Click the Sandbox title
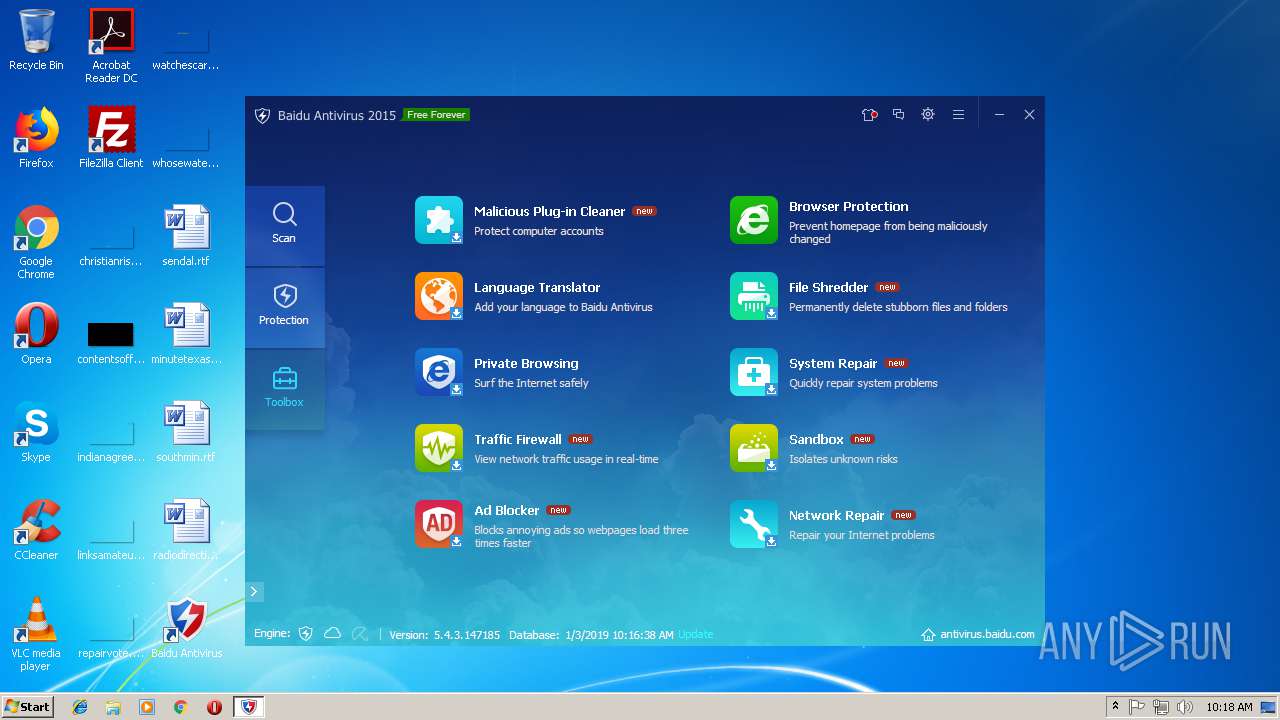The width and height of the screenshot is (1280, 720). tap(816, 439)
